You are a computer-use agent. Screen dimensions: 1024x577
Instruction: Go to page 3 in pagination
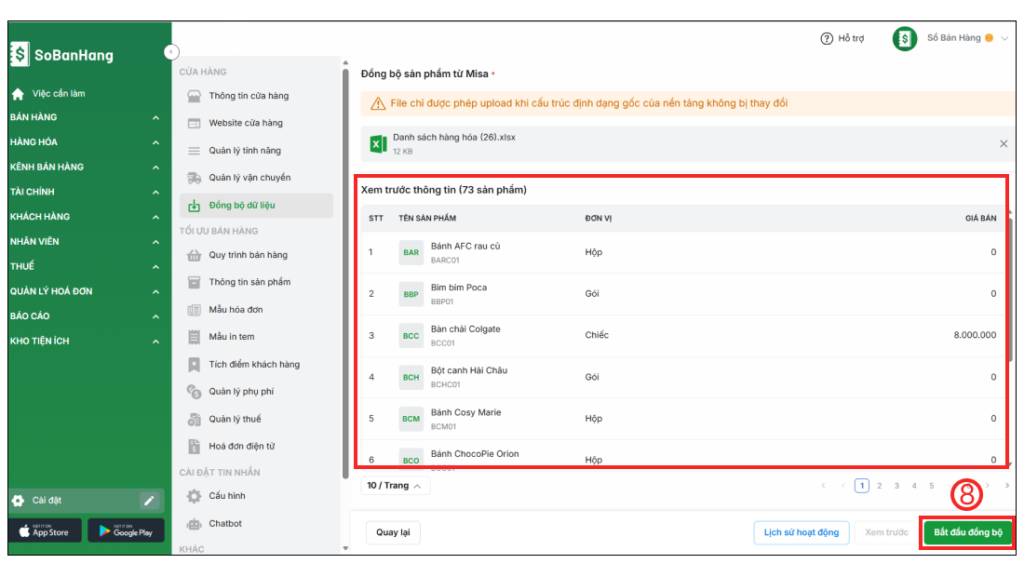tap(897, 486)
